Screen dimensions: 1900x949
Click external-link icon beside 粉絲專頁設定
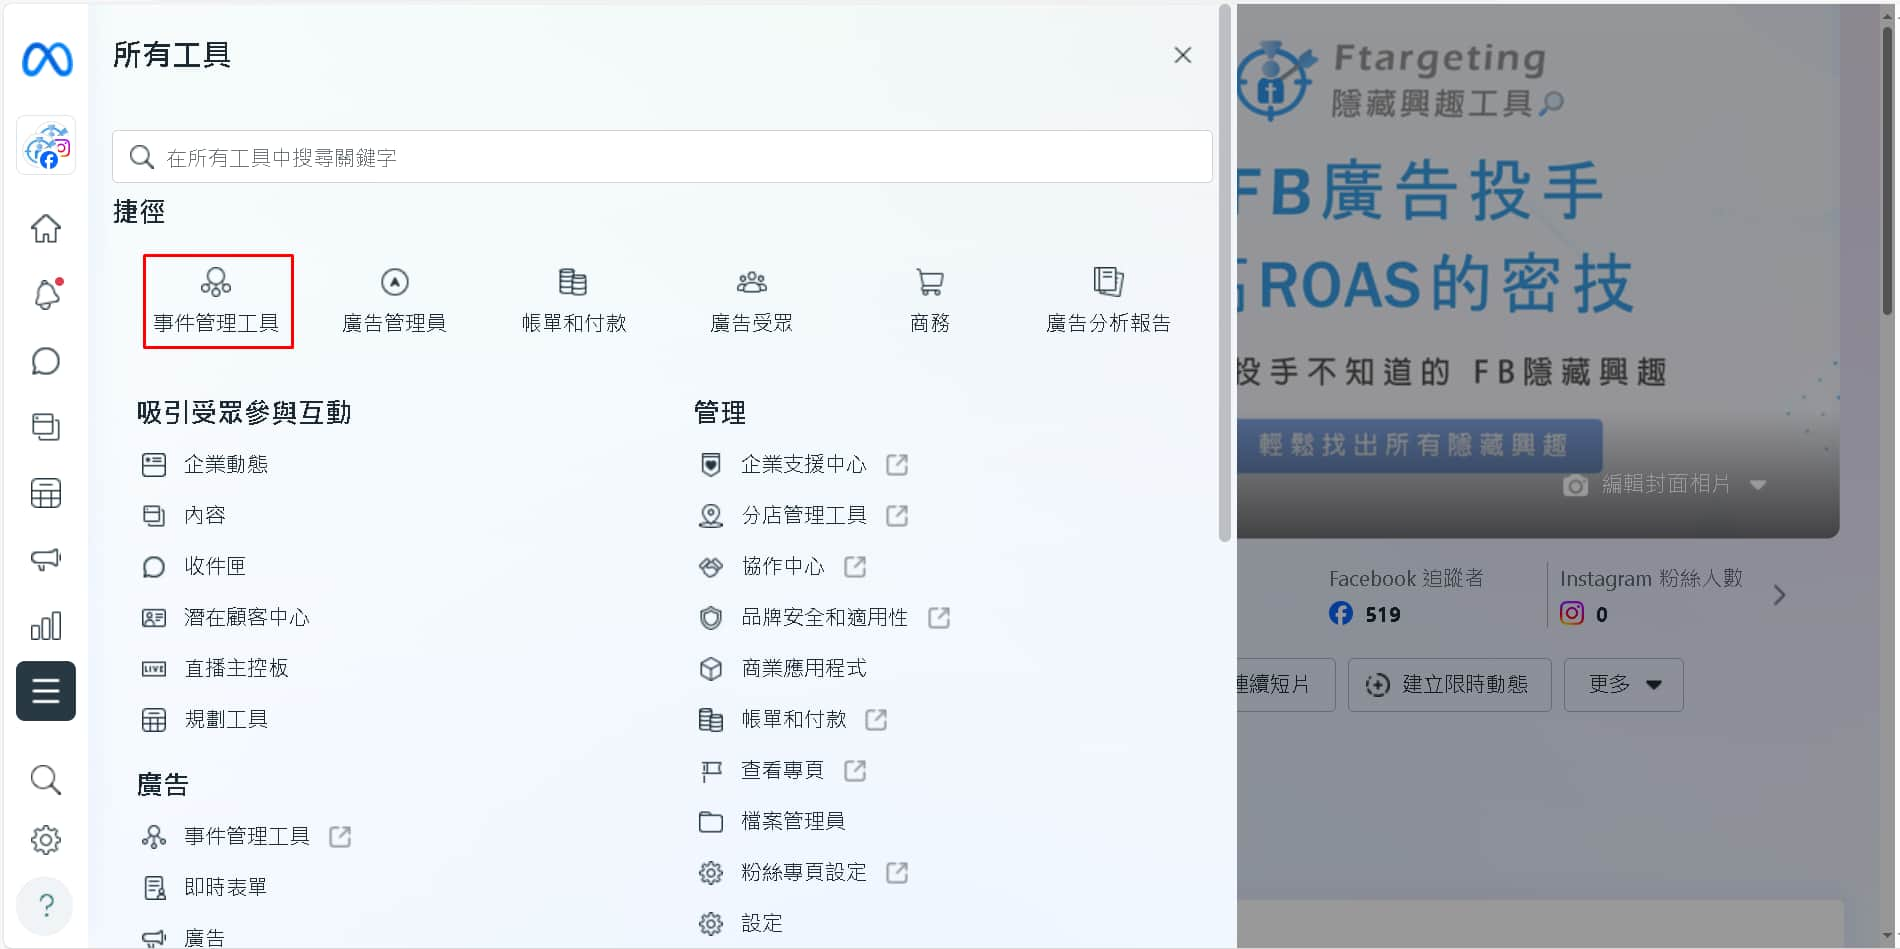[x=897, y=873]
